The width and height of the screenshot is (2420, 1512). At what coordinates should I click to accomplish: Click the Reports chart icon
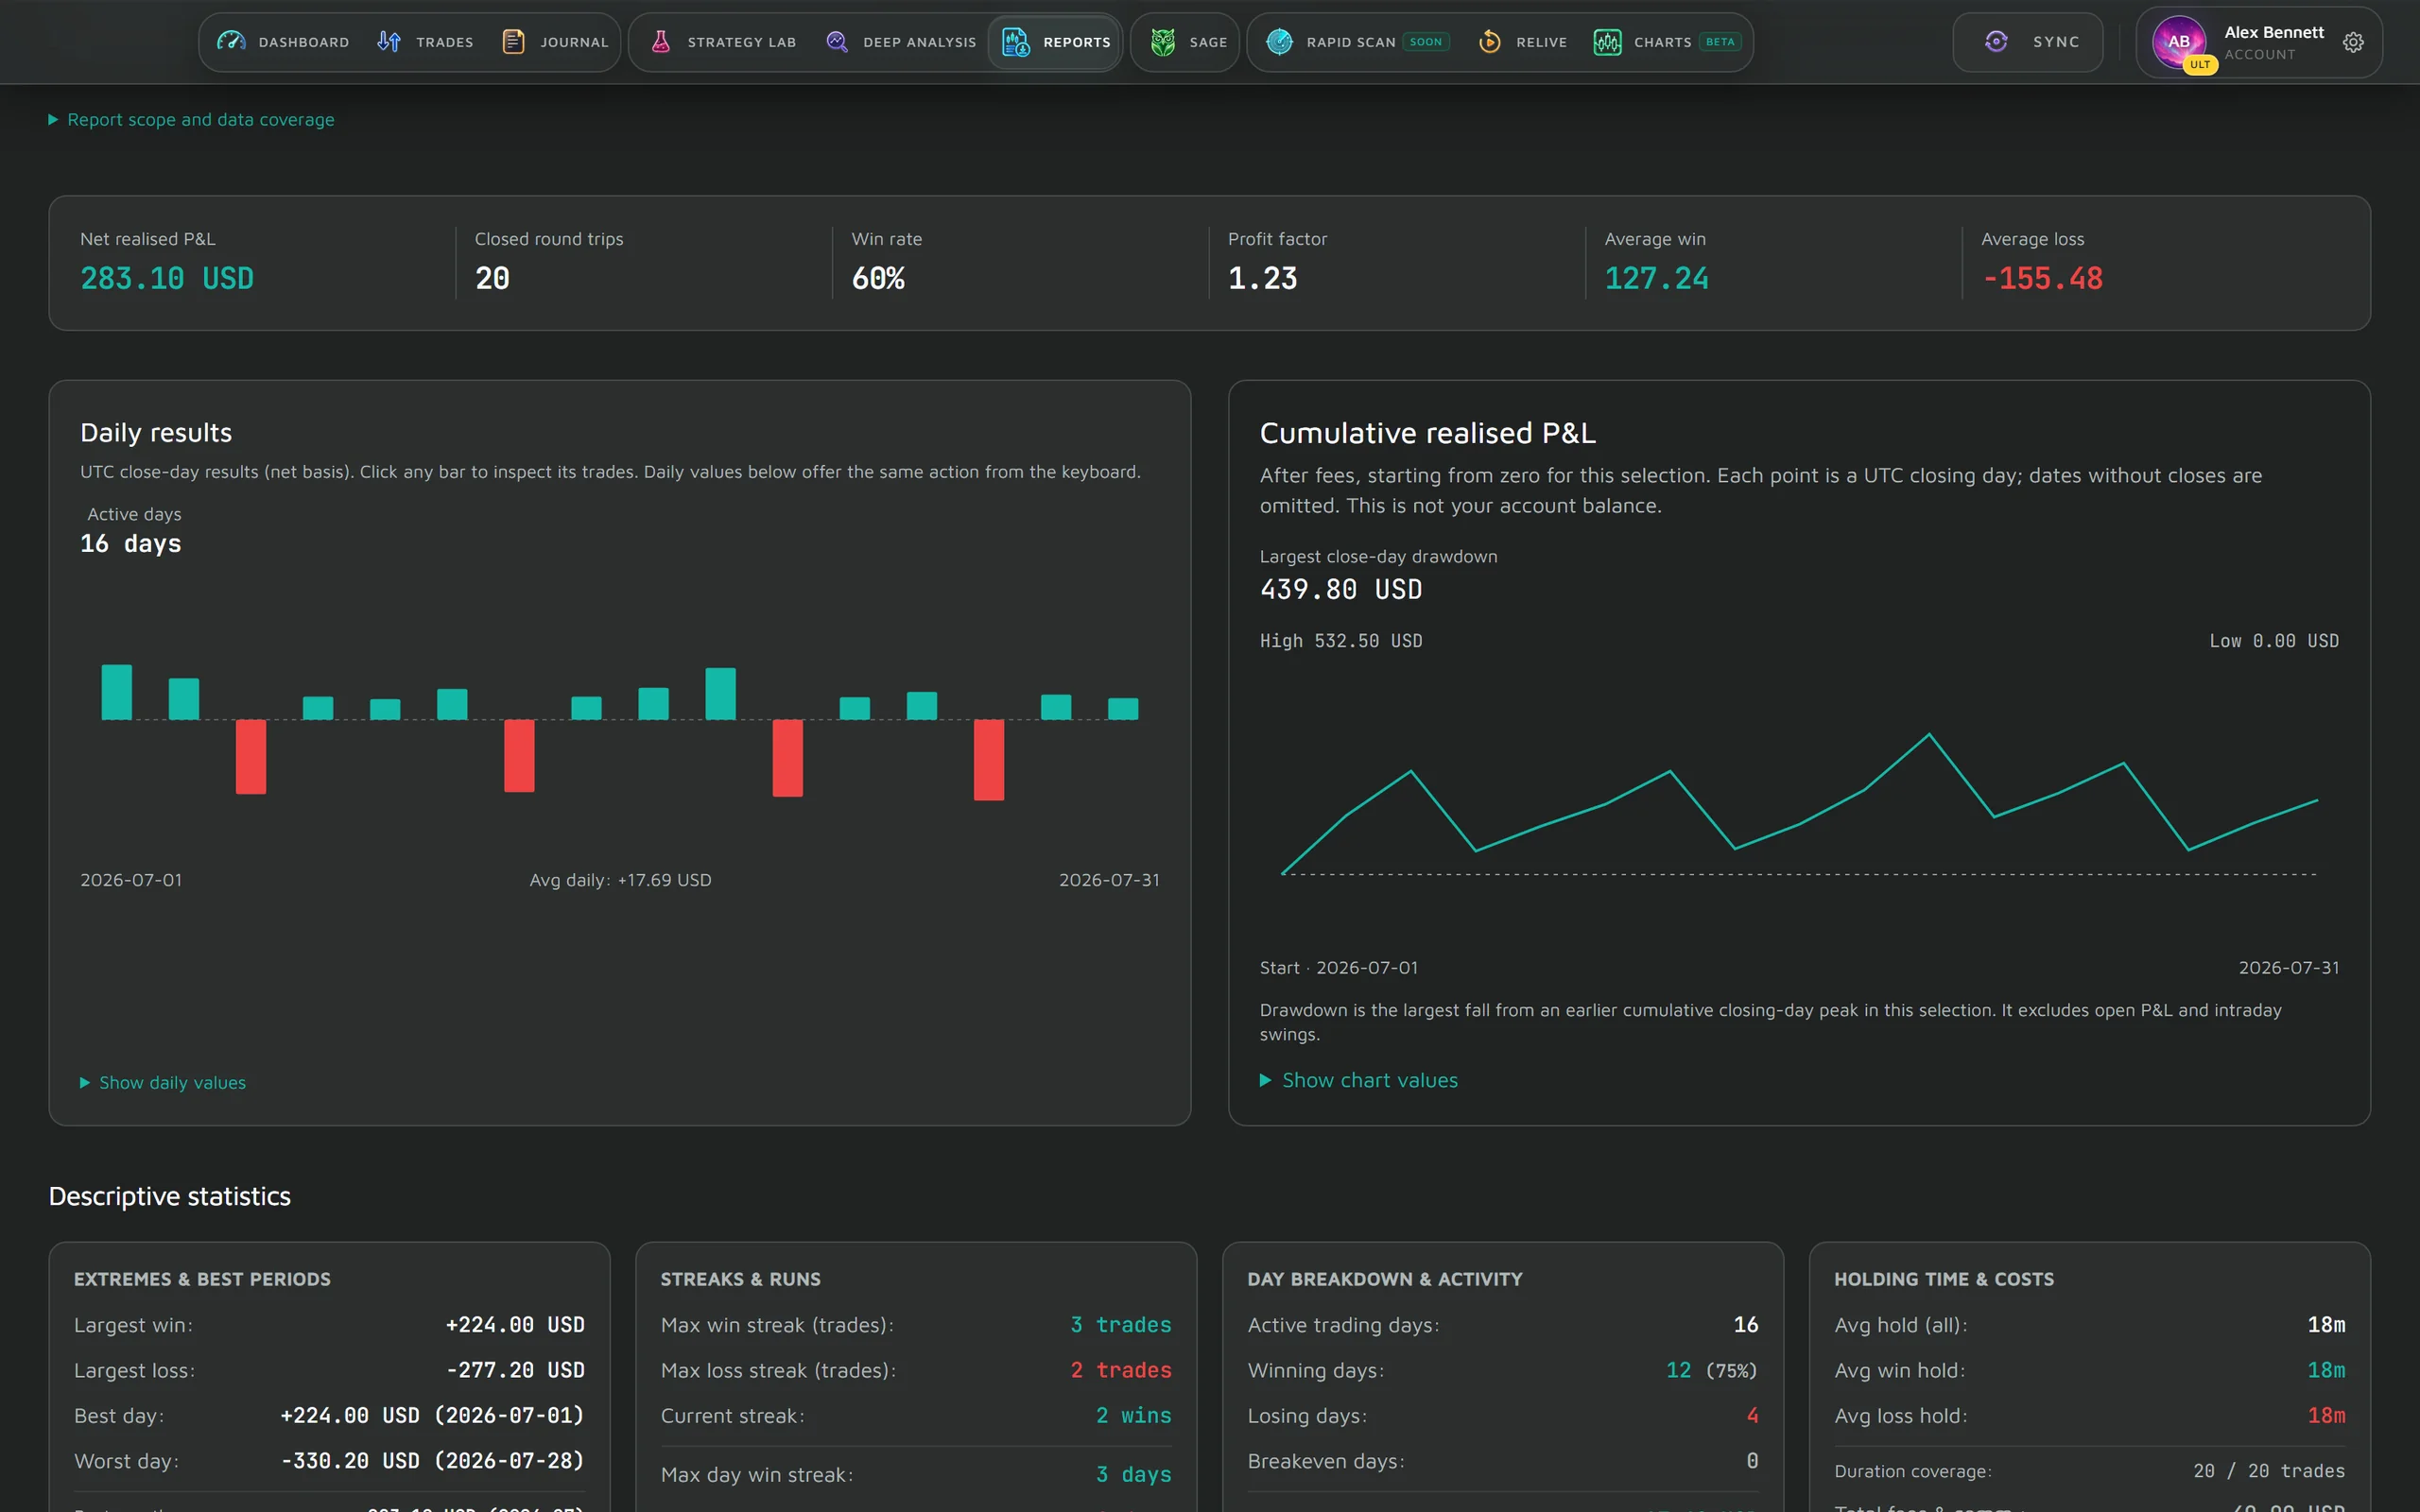pos(1016,42)
